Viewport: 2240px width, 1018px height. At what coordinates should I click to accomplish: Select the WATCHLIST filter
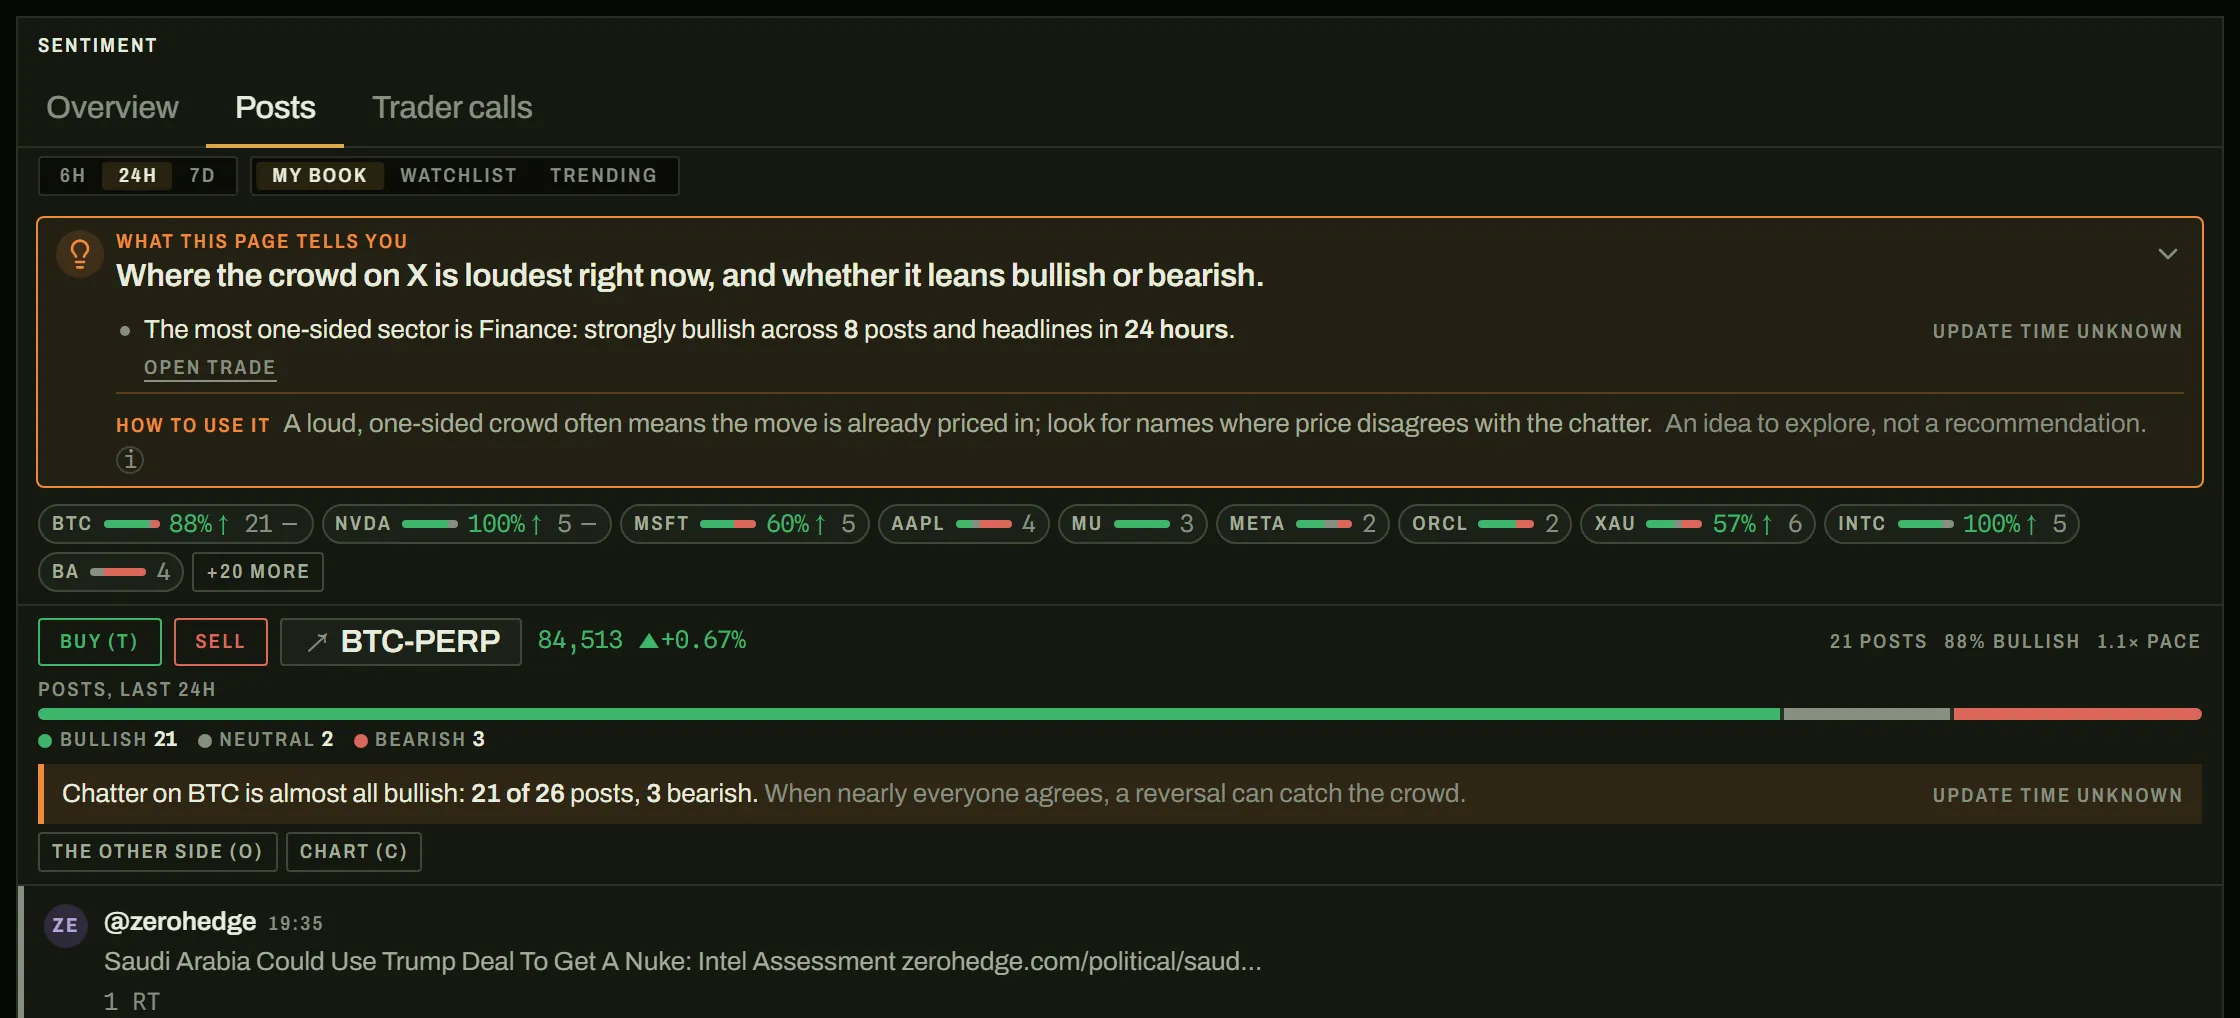(x=459, y=176)
